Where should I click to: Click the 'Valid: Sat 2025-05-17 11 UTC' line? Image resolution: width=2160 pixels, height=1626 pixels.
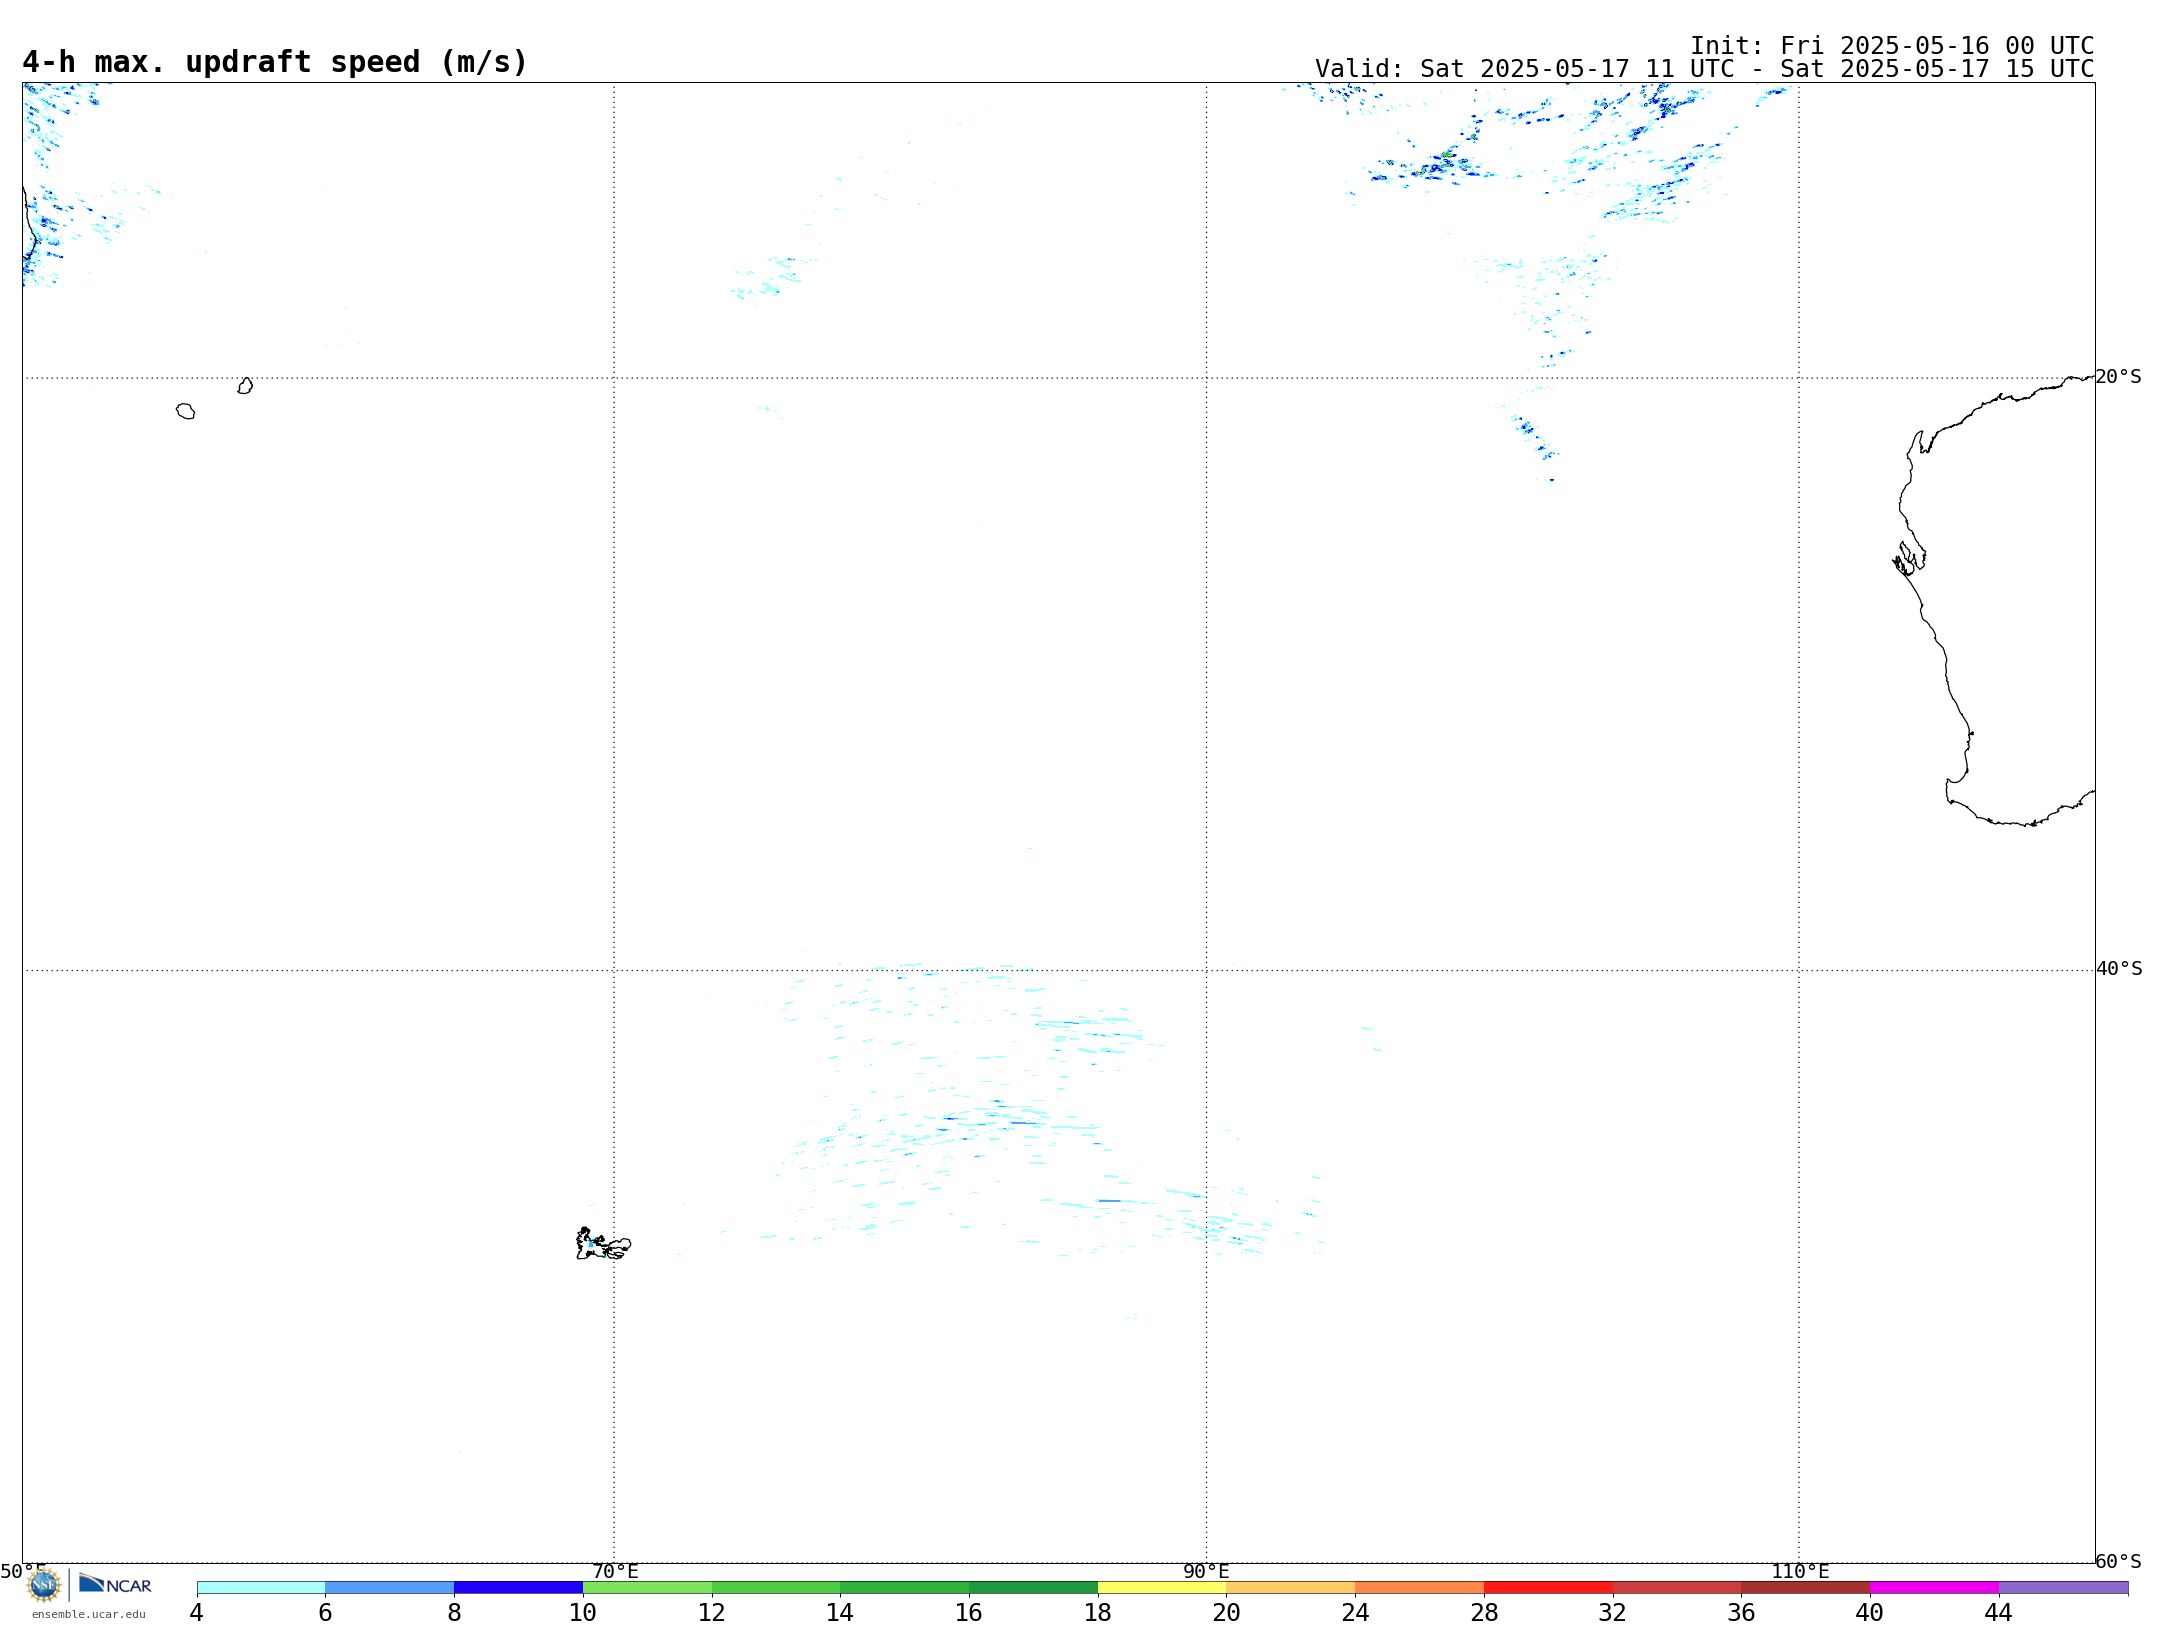coord(1705,69)
